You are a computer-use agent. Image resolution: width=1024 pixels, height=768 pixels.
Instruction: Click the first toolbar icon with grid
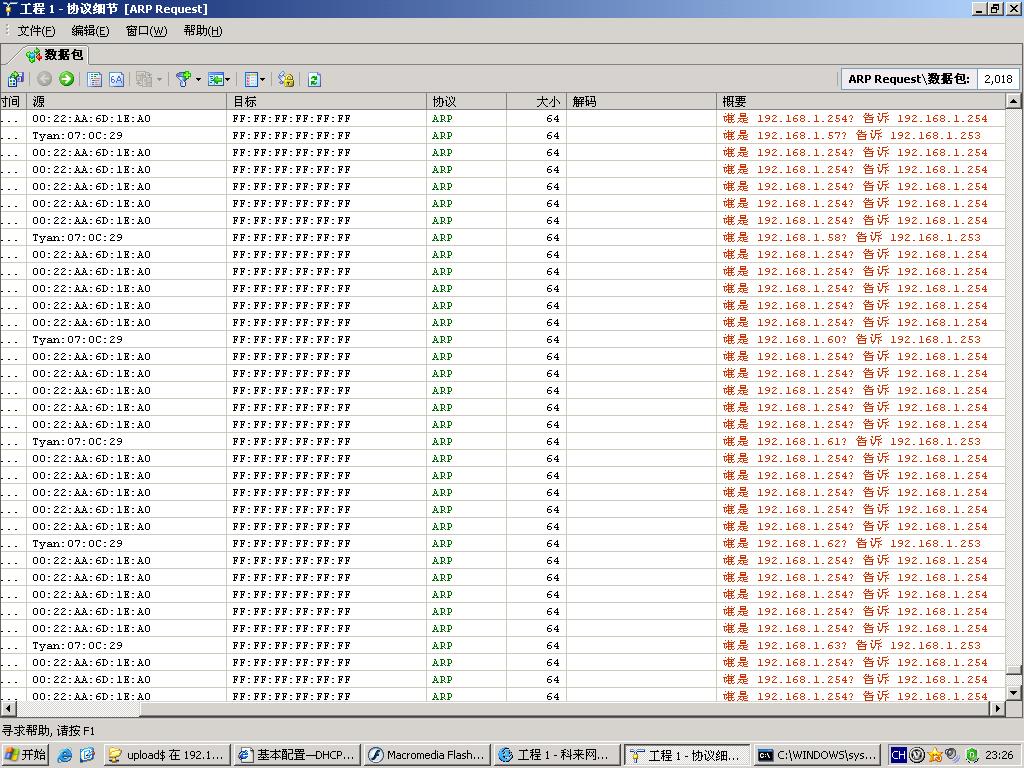[x=15, y=79]
